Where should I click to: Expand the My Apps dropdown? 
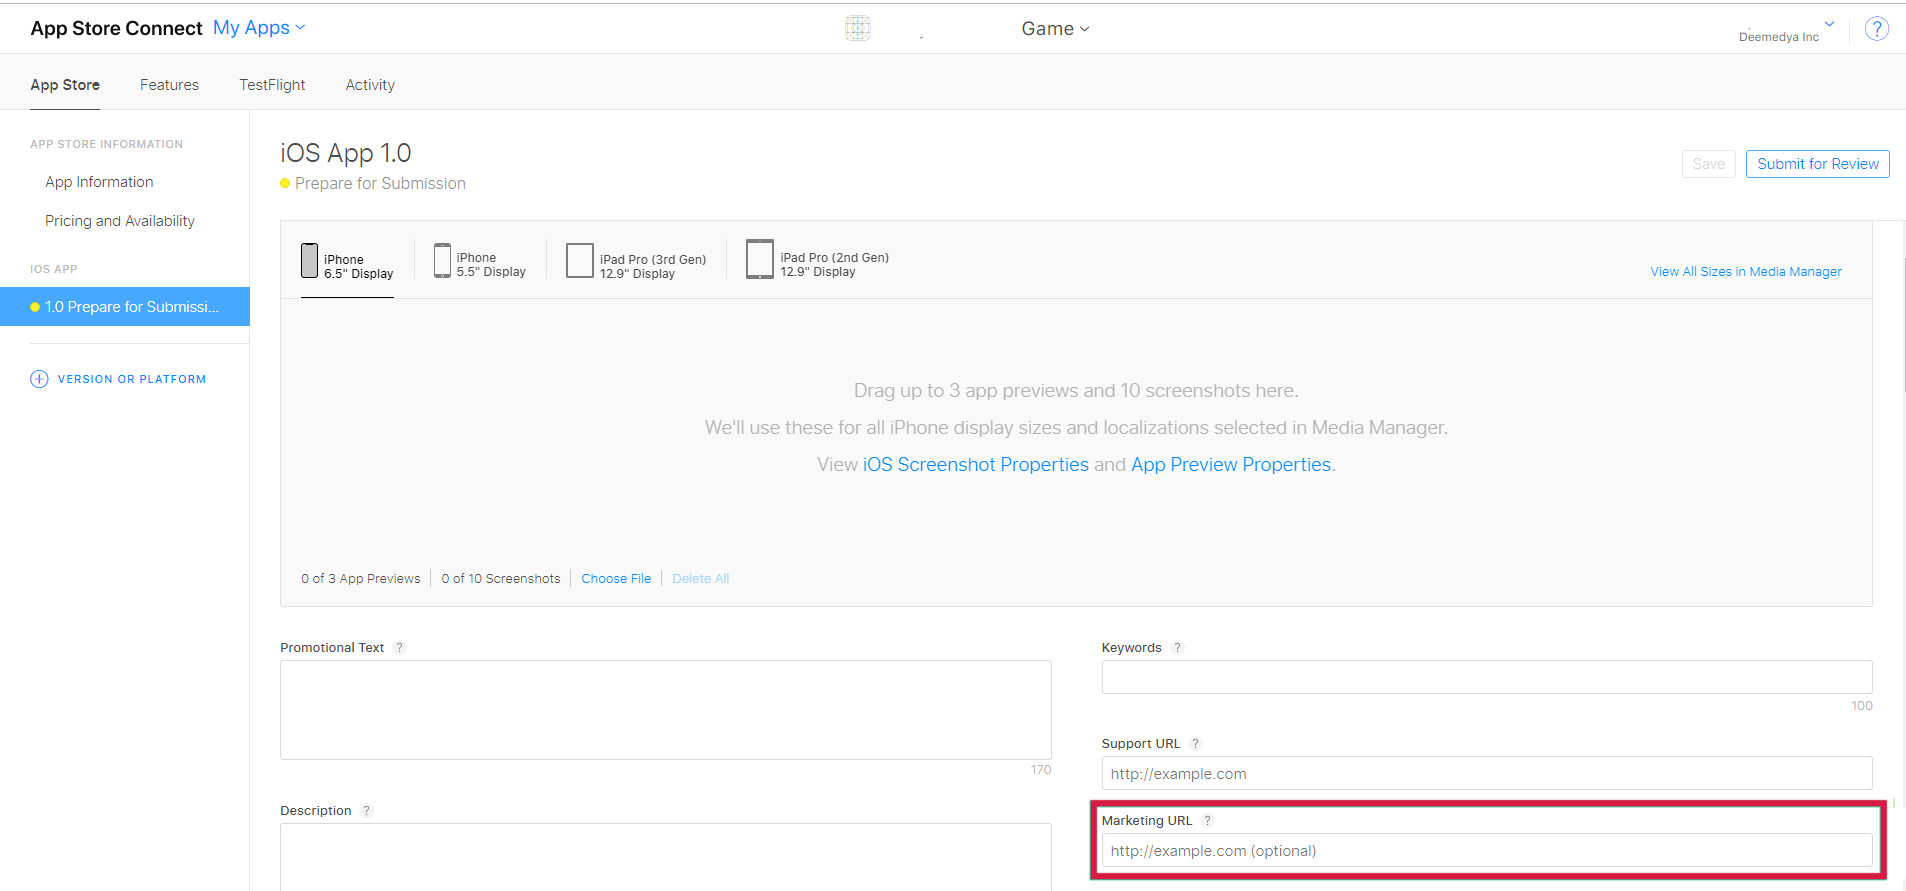tap(259, 28)
